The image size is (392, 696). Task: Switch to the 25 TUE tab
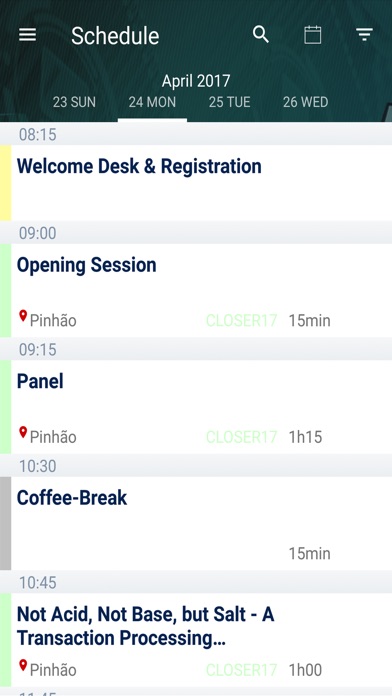[x=230, y=102]
